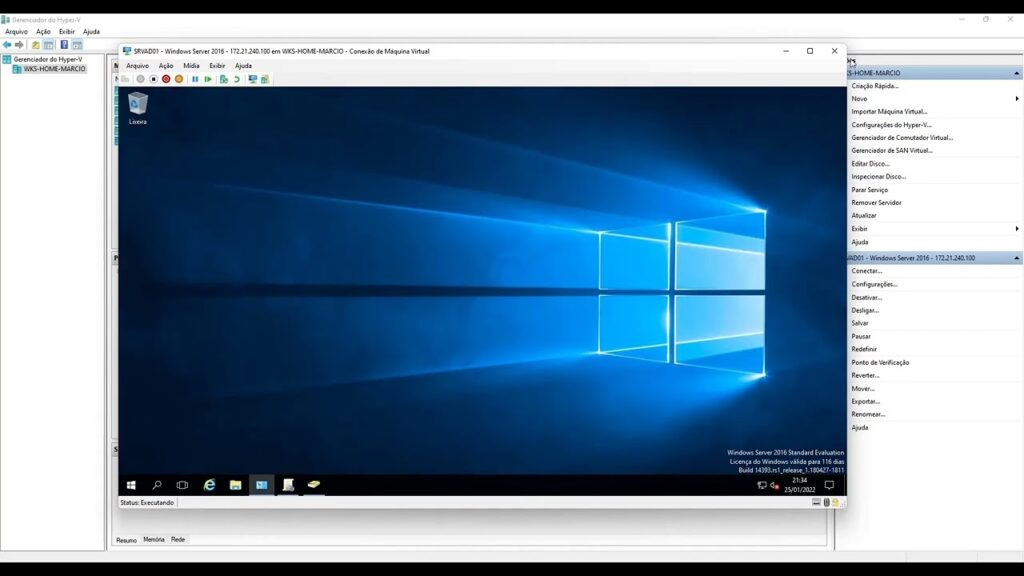Expand the Novo submenu arrow
Screen dimensions: 1024x576
pyautogui.click(x=1017, y=99)
